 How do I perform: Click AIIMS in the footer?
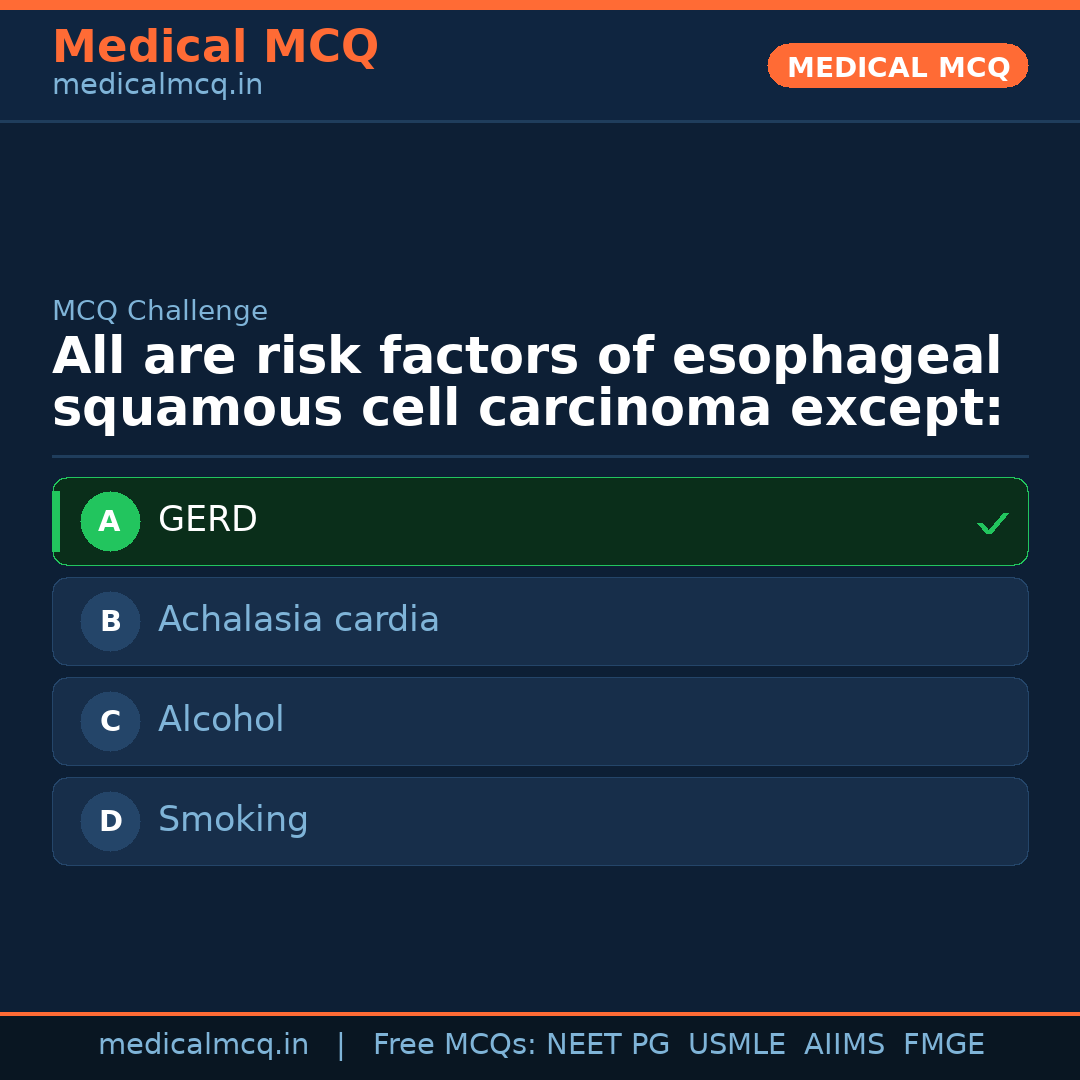844,1045
